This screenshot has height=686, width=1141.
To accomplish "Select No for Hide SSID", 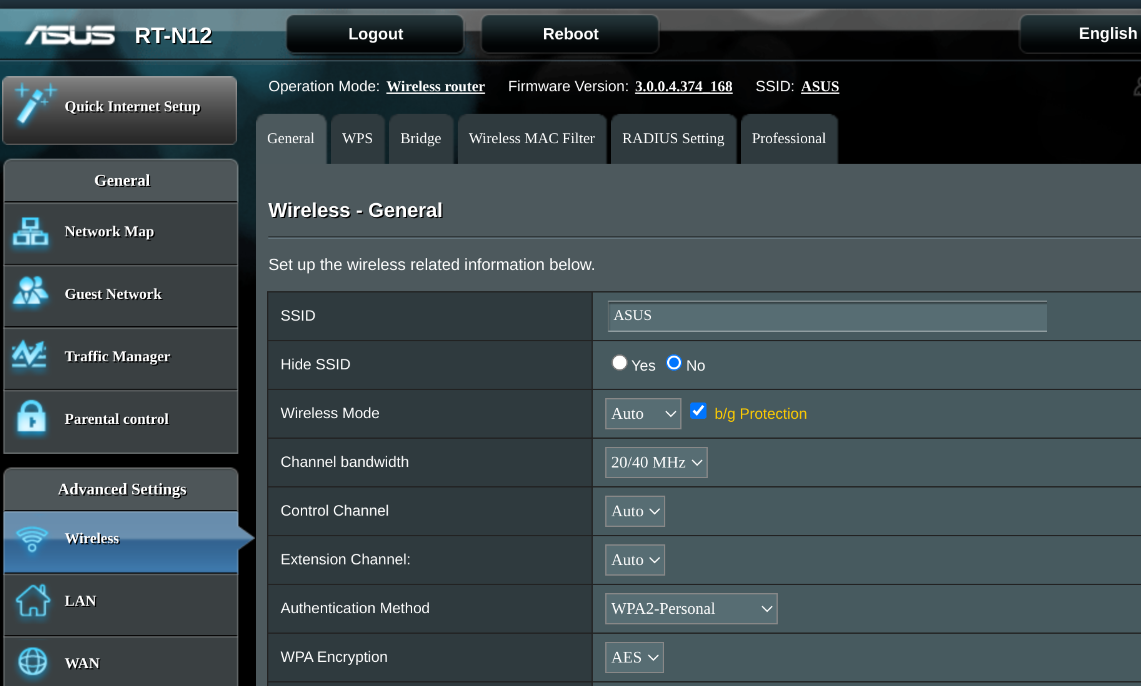I will point(674,363).
